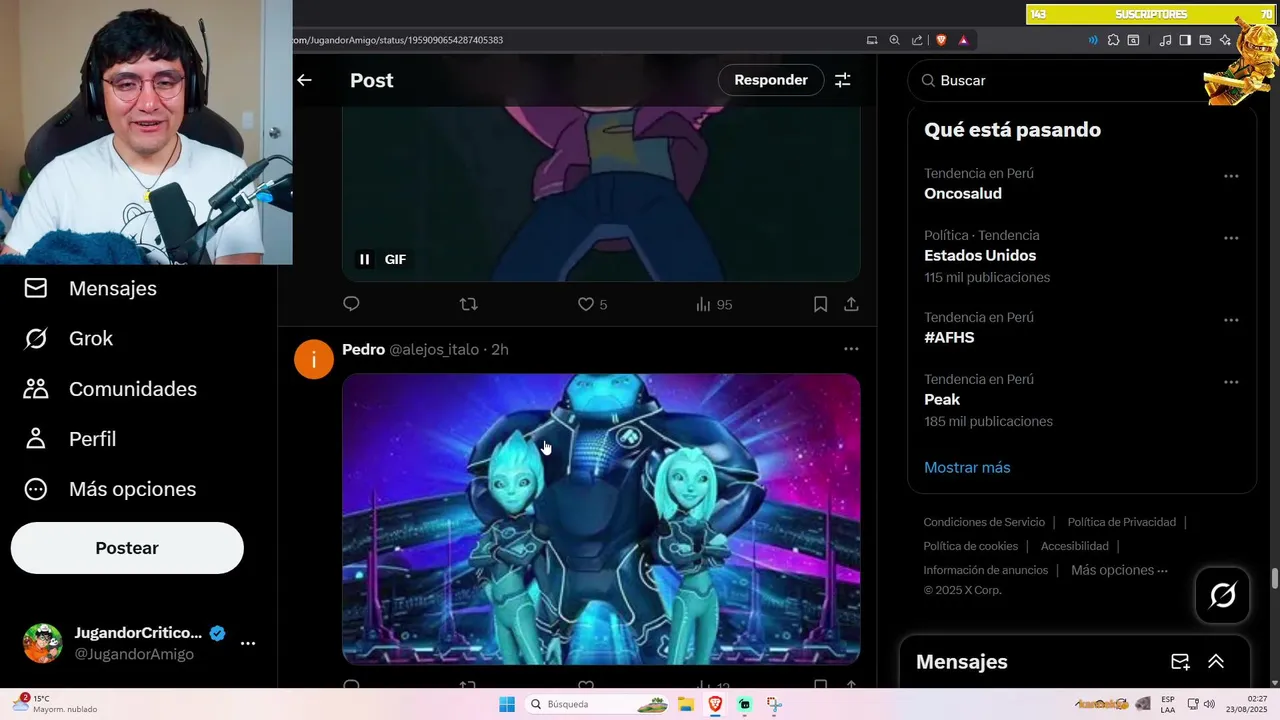This screenshot has width=1280, height=720.
Task: Toggle browser sidebar panel icon
Action: click(x=1185, y=40)
